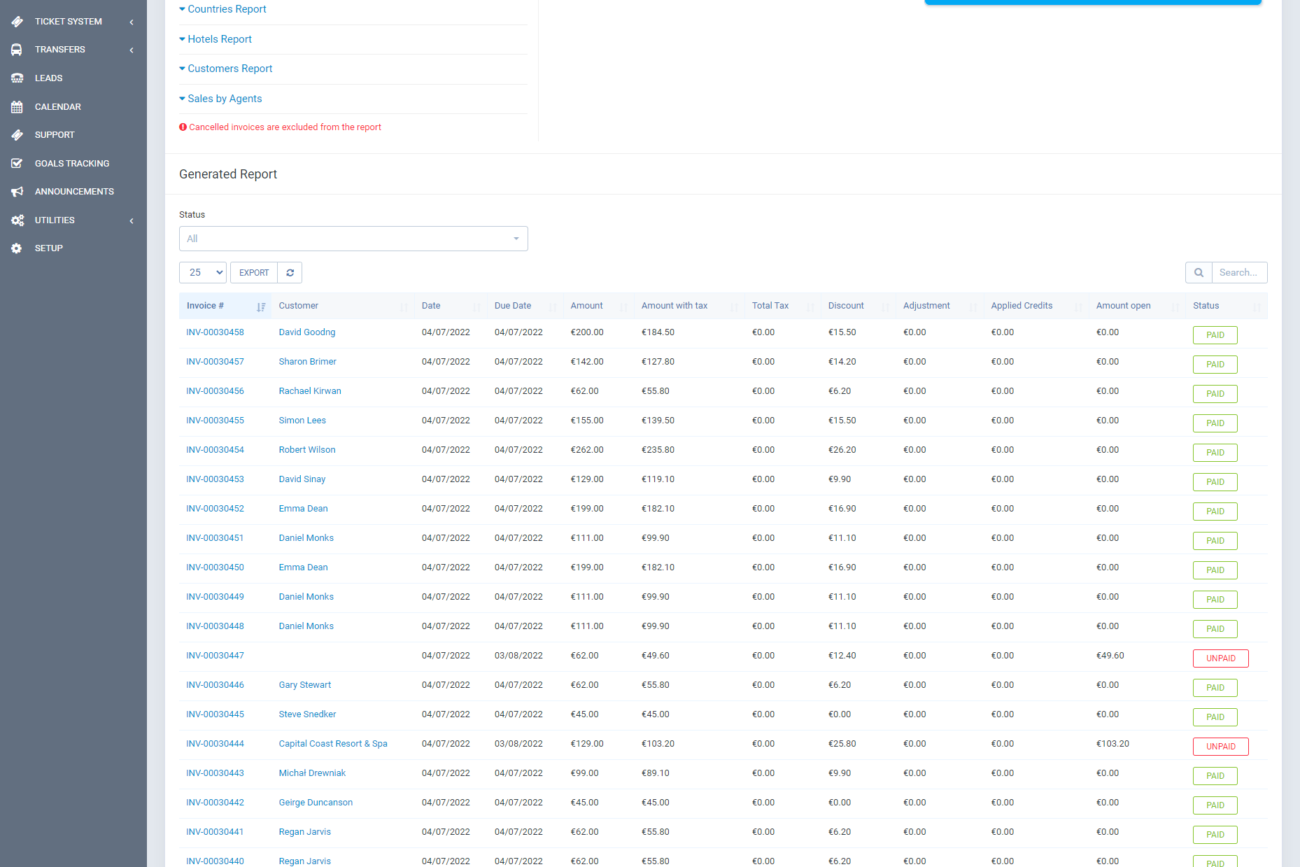Open customer Capital Coast Resort & Spa
The width and height of the screenshot is (1300, 867).
tap(333, 744)
